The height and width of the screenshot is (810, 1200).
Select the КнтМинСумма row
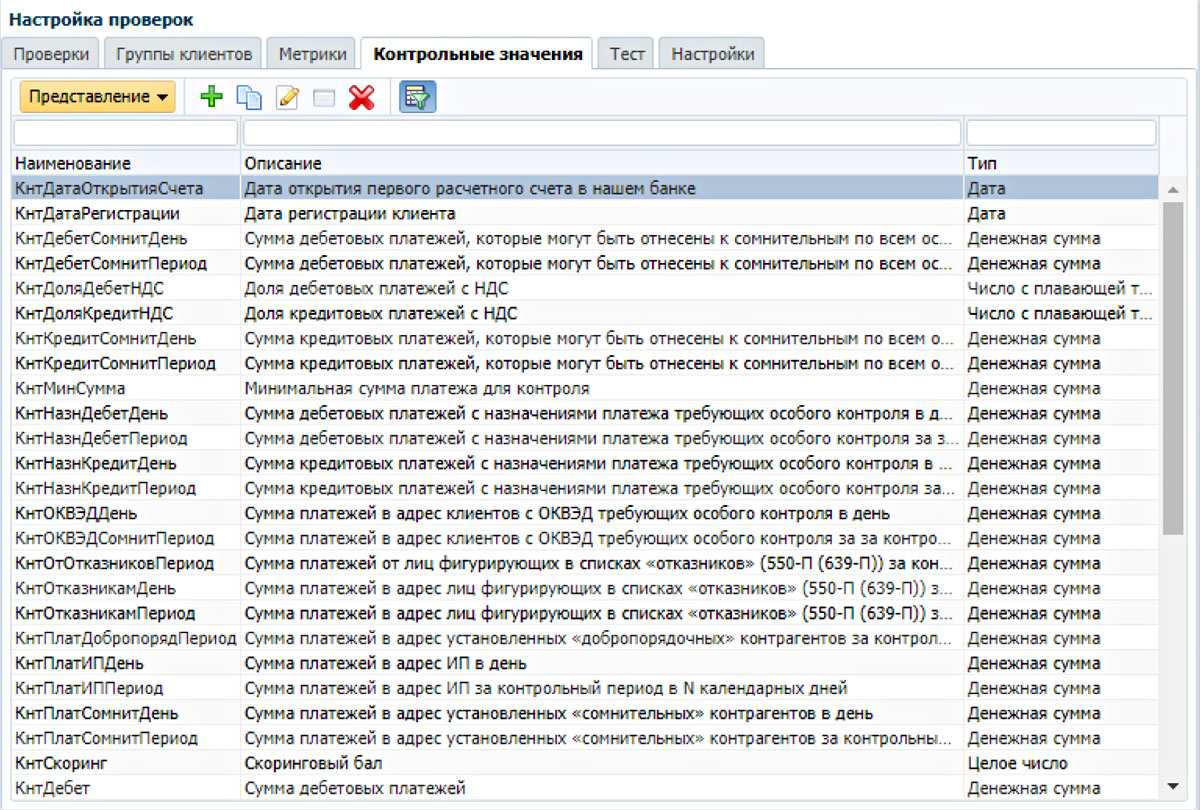(70, 389)
